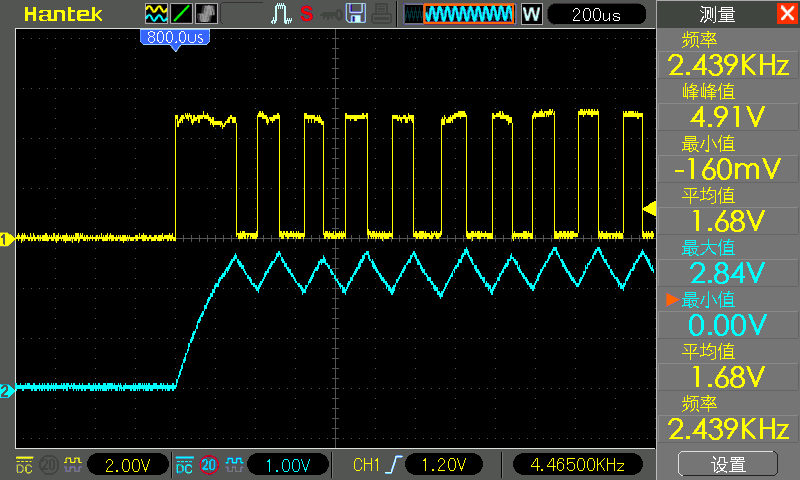Click the CH1 ground level marker 1
The width and height of the screenshot is (800, 480).
point(7,239)
